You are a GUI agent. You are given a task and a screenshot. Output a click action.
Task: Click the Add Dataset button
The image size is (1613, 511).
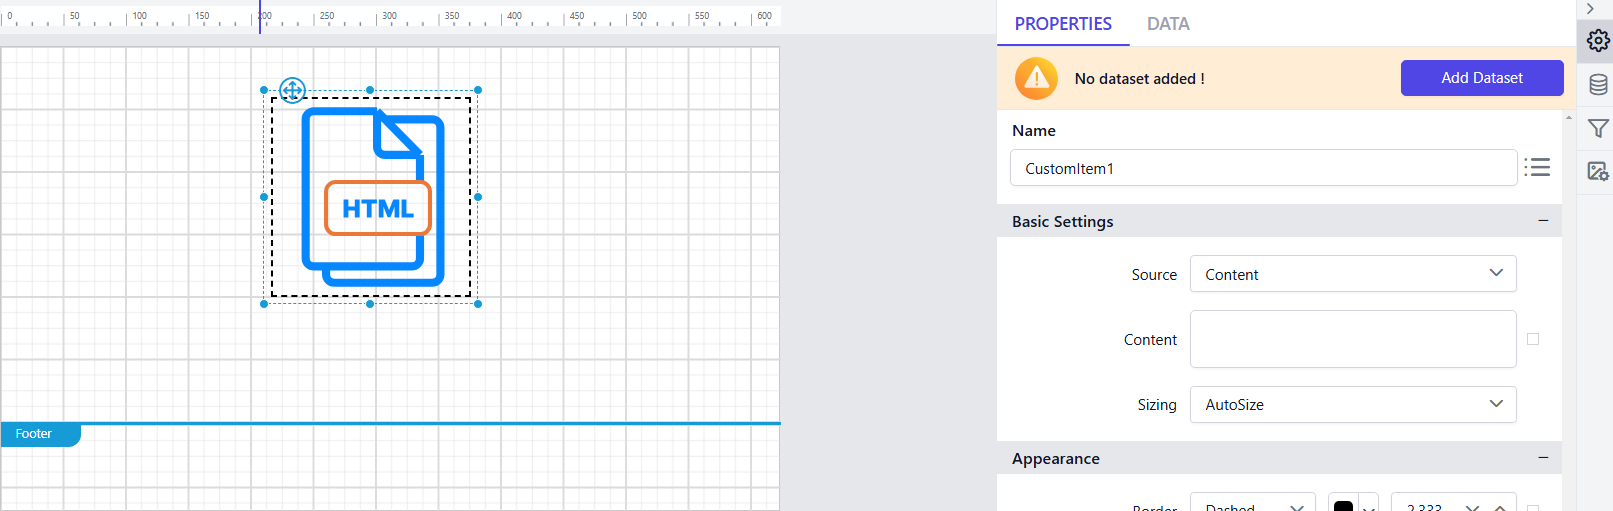[x=1482, y=78]
